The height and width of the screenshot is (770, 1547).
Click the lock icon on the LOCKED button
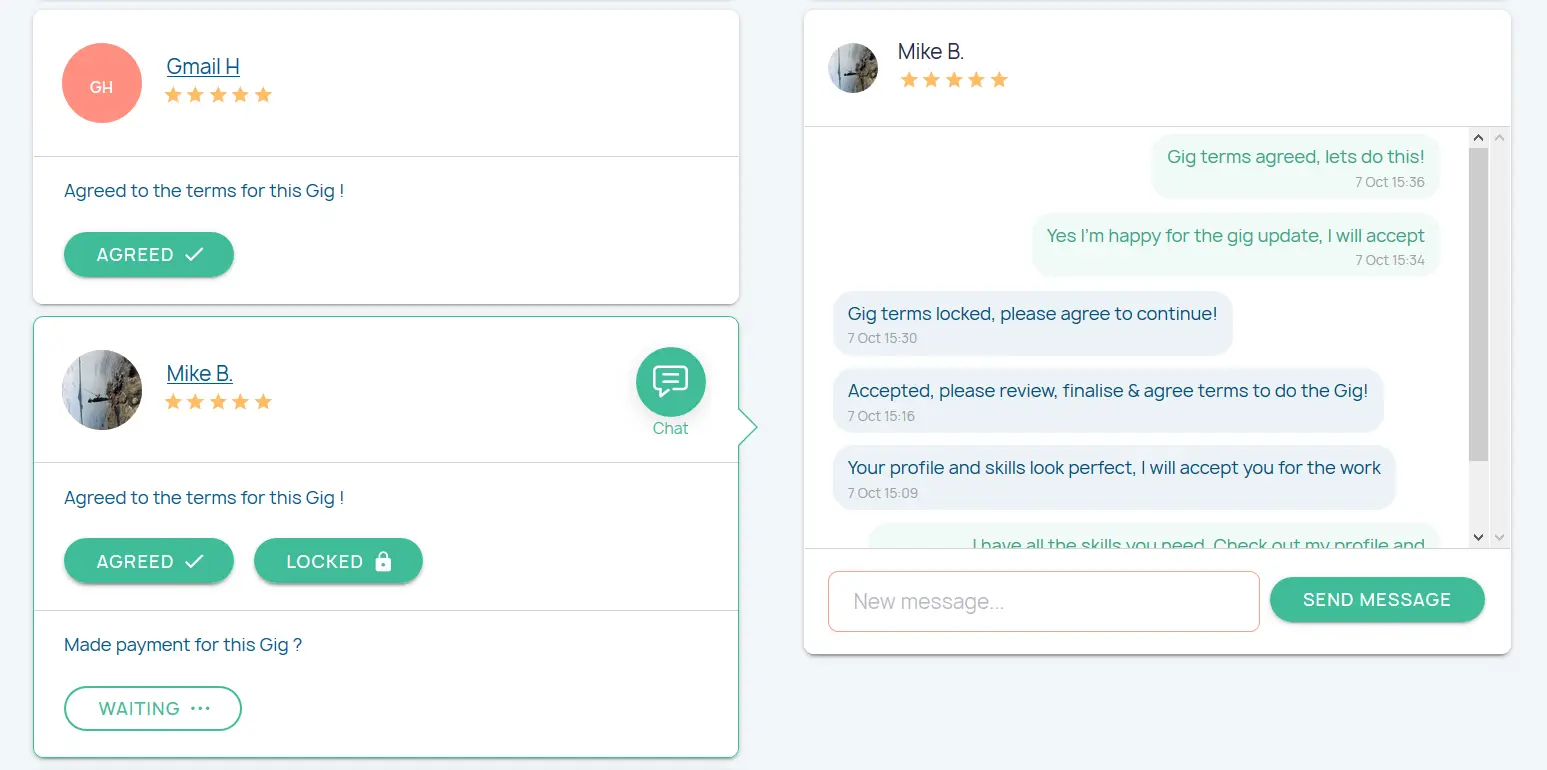pos(383,562)
